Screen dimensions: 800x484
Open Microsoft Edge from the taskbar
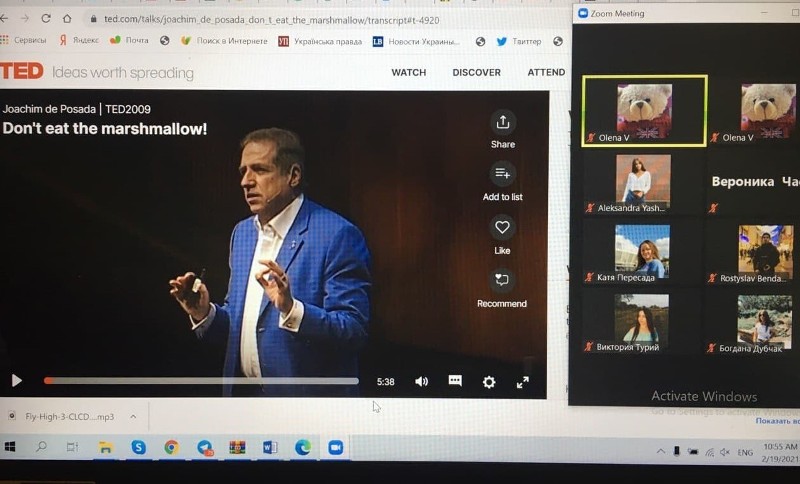[x=303, y=447]
